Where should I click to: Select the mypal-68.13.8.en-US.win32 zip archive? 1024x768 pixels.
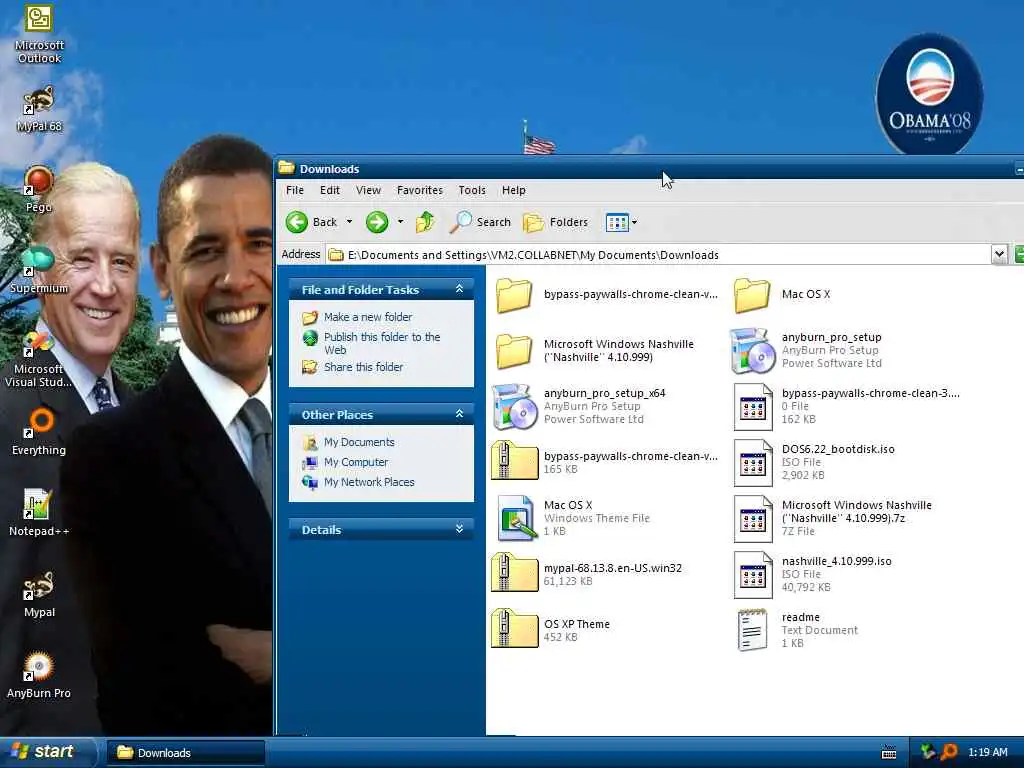coord(586,574)
